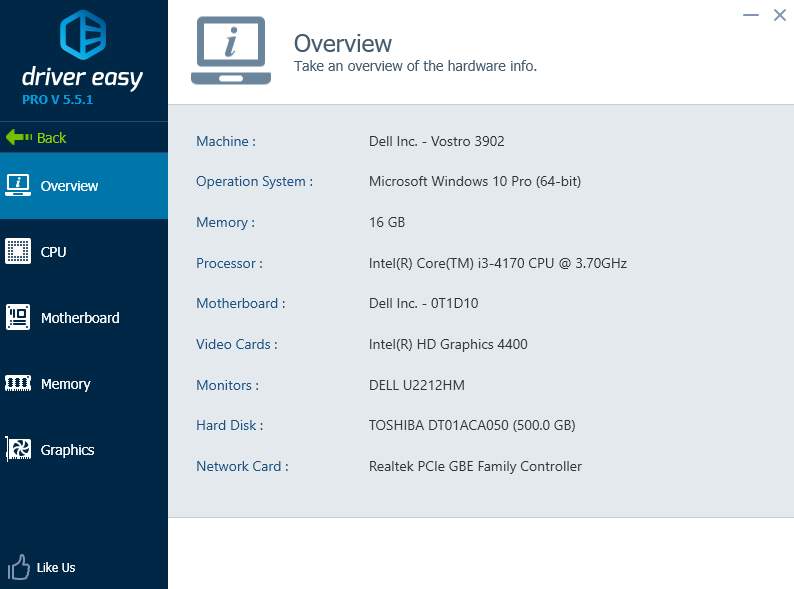
Task: Select 'Microsoft Windows 10 Pro (64-bit)' value
Action: [x=475, y=181]
